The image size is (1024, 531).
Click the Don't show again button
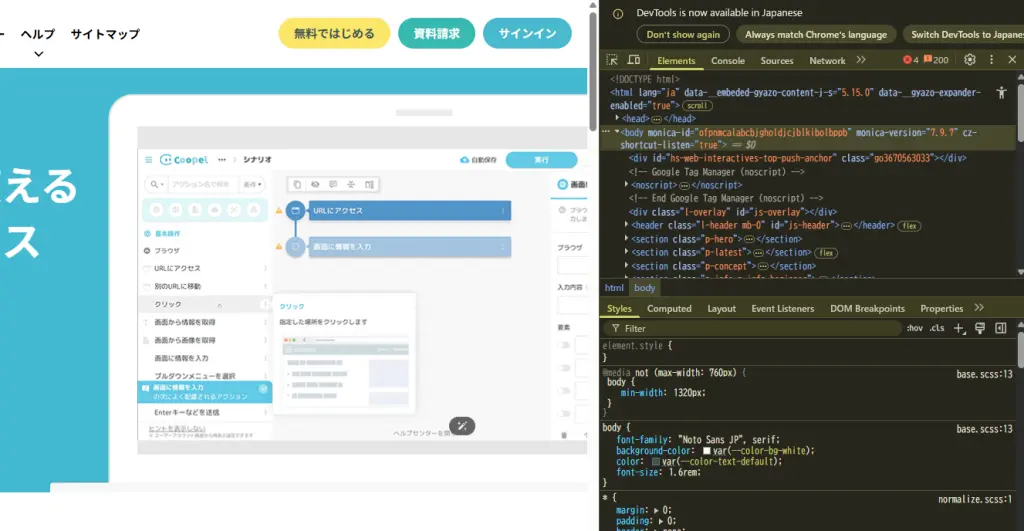tap(683, 35)
